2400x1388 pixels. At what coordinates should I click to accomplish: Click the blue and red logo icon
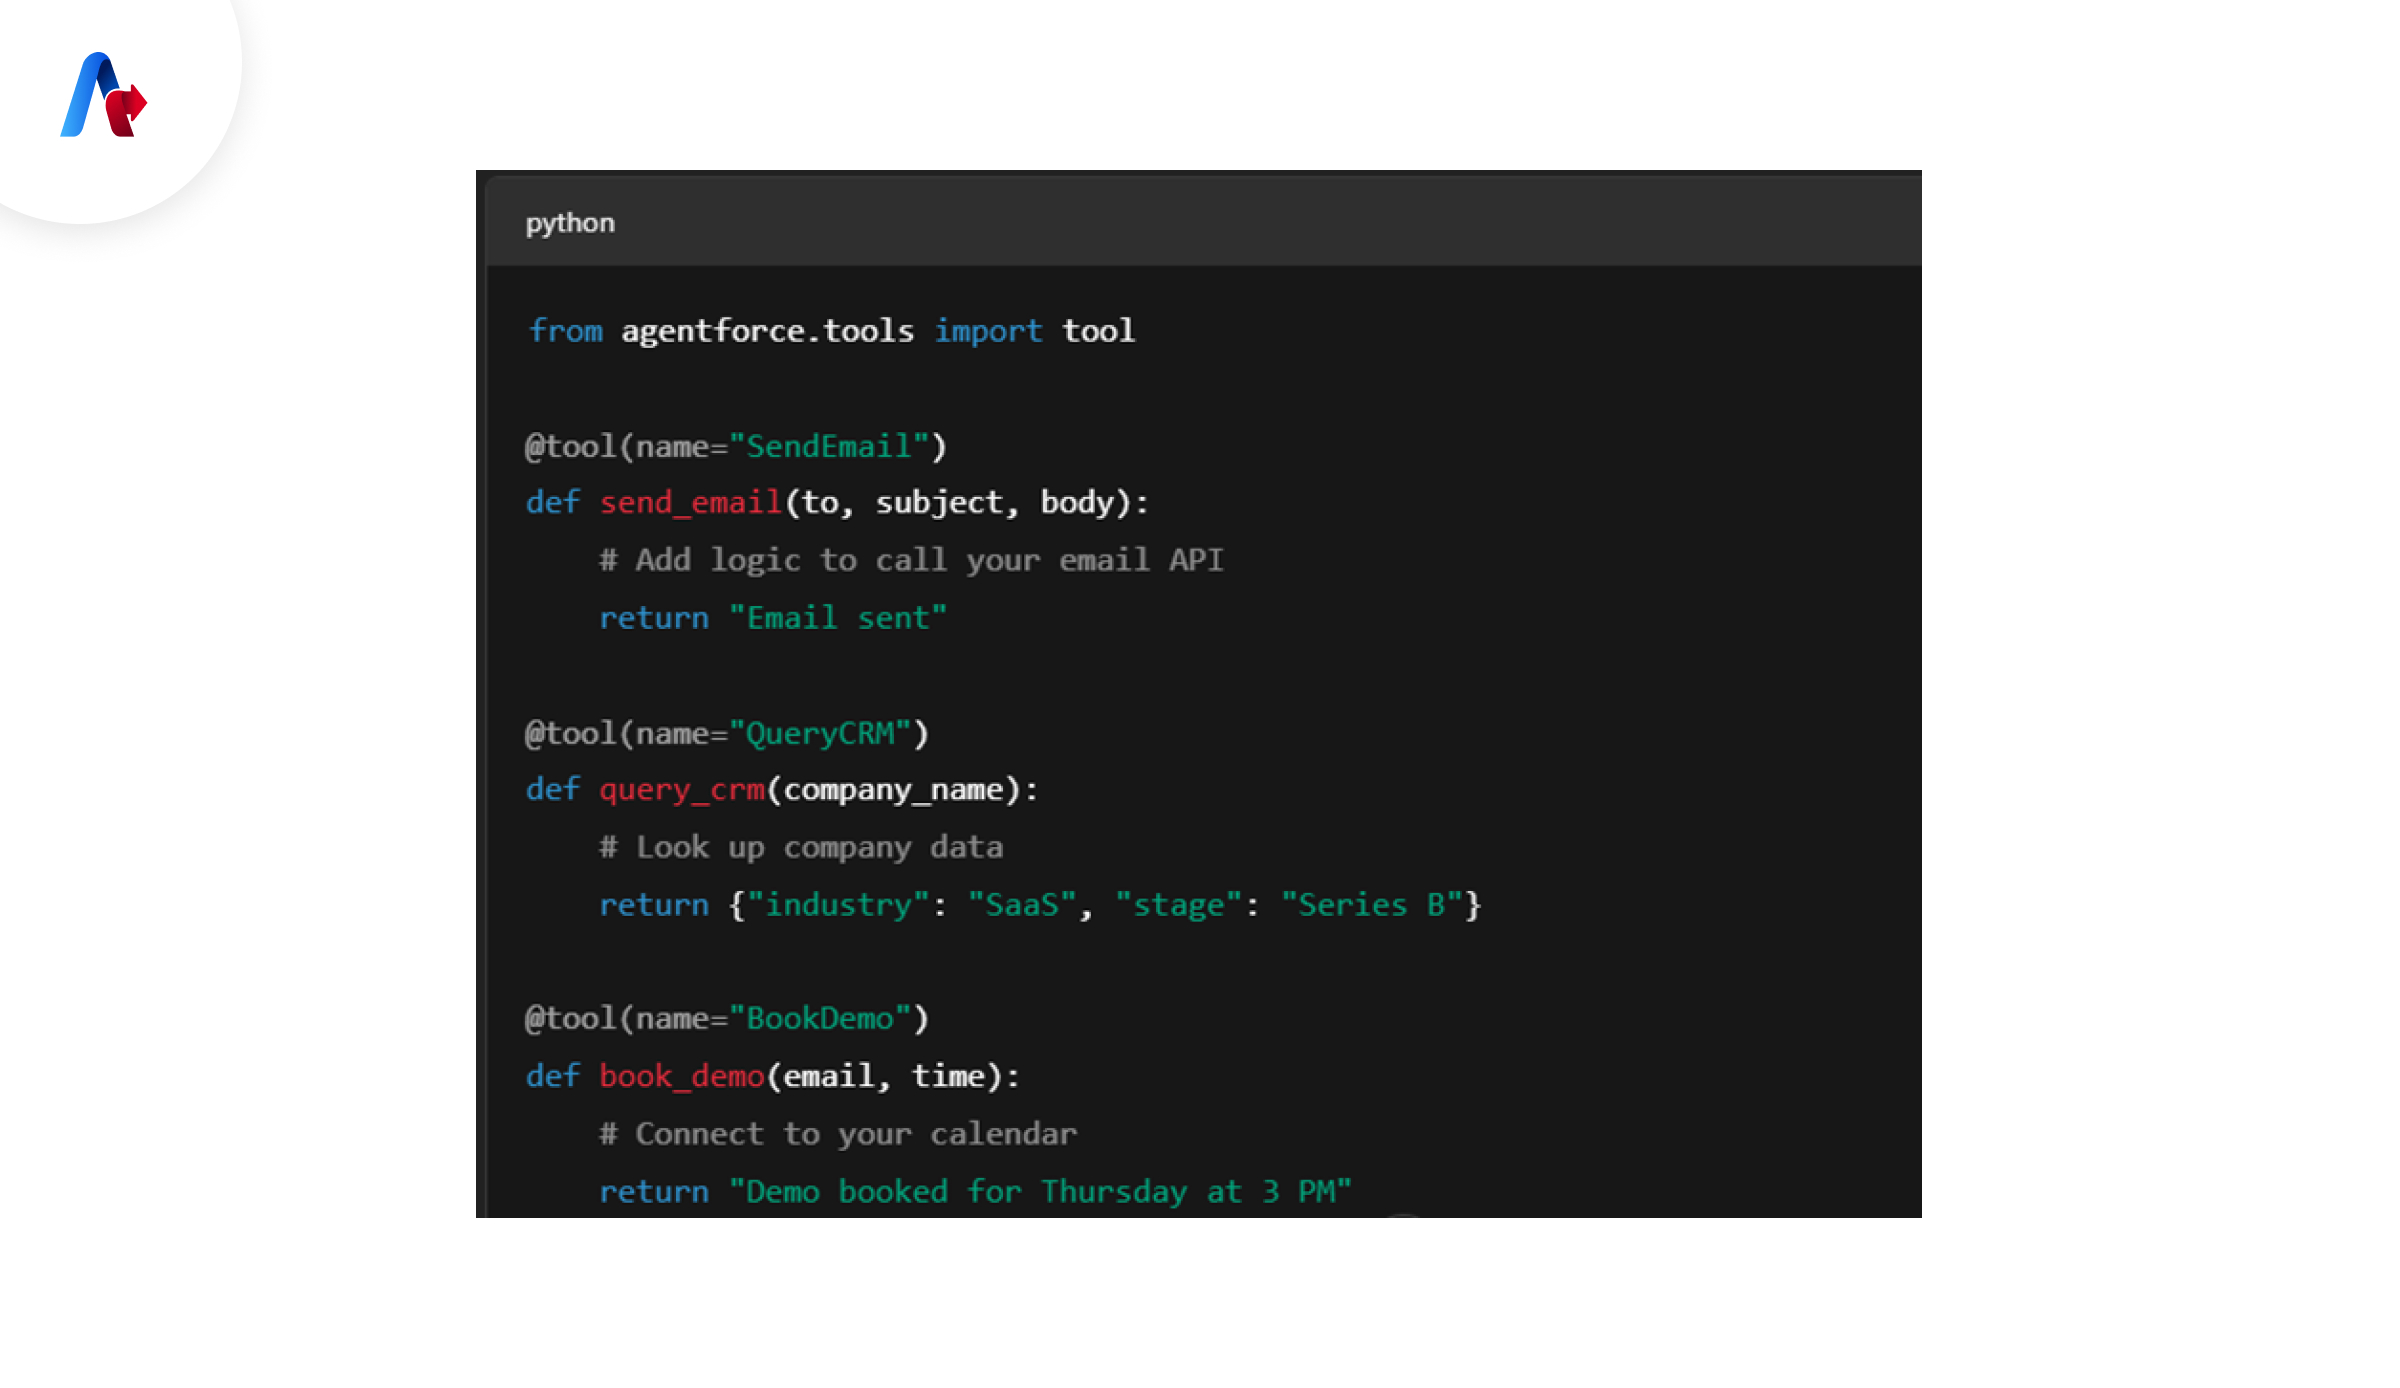click(x=104, y=95)
